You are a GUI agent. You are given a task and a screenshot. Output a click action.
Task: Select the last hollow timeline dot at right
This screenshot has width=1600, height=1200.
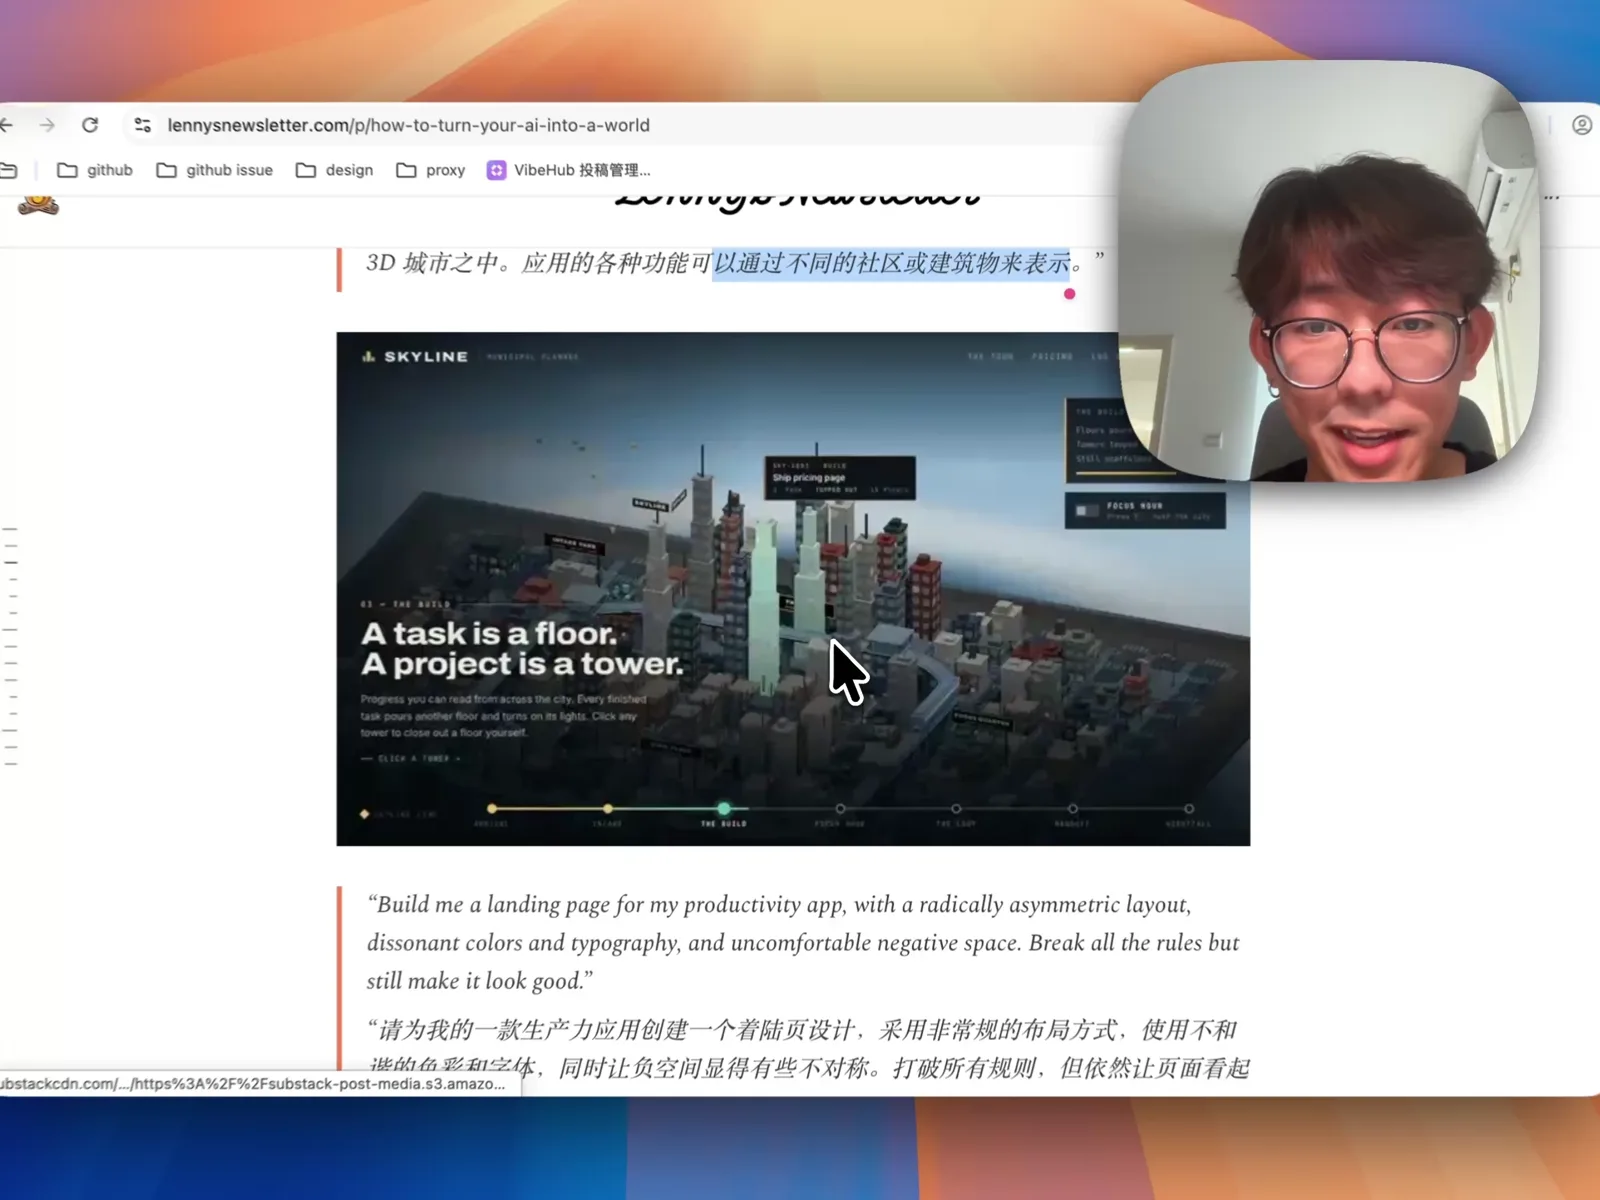[x=1189, y=809]
